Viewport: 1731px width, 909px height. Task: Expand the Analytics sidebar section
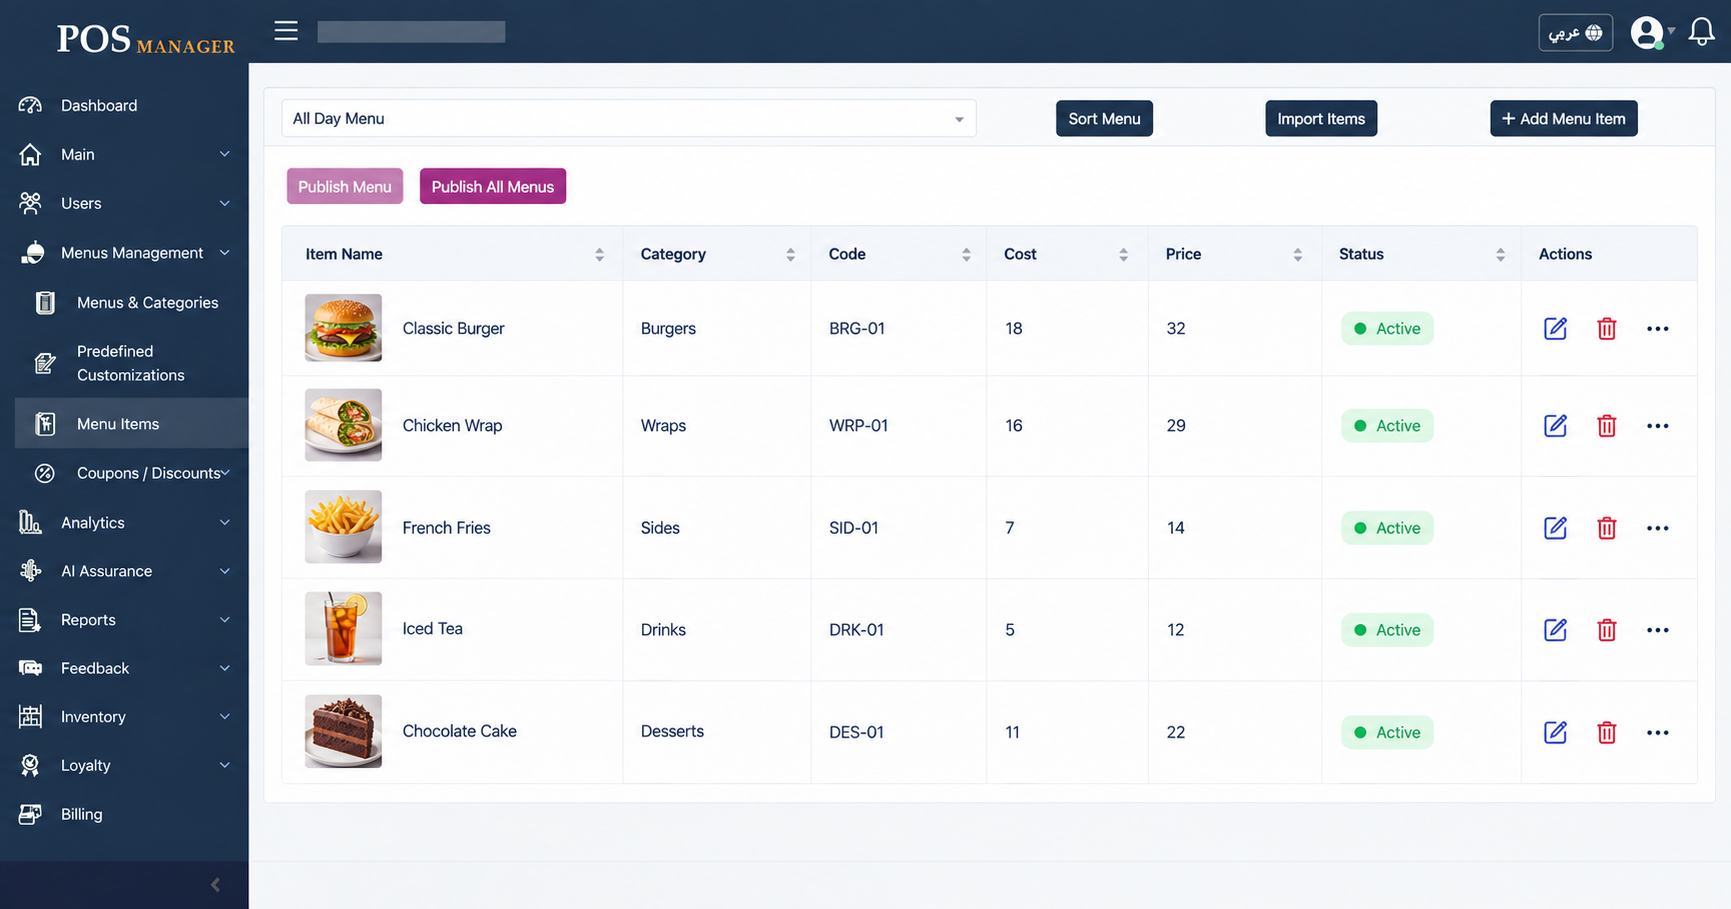point(124,522)
